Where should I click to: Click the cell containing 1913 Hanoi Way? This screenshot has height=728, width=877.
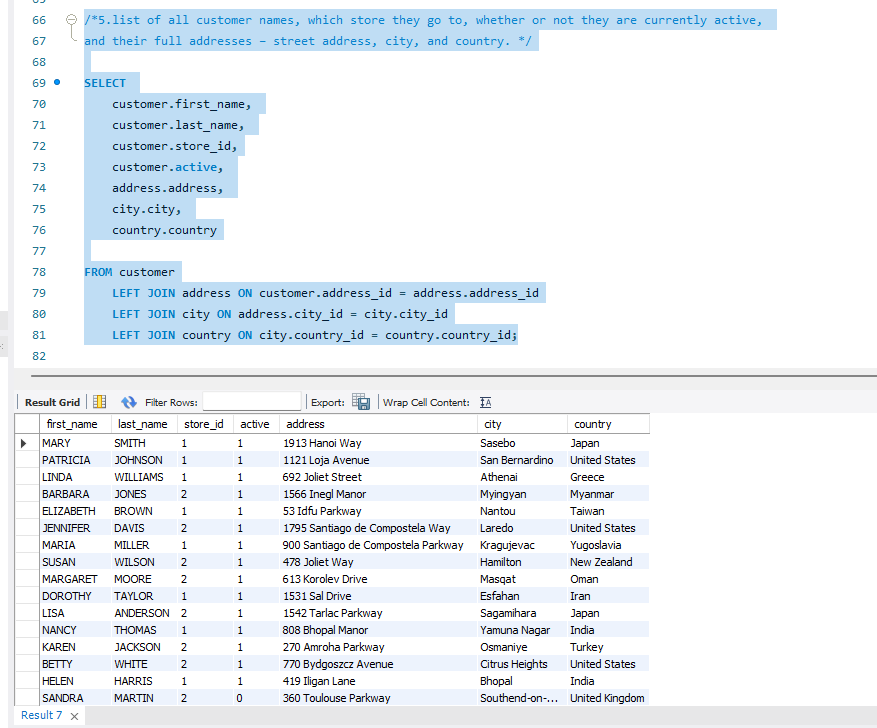pos(338,442)
